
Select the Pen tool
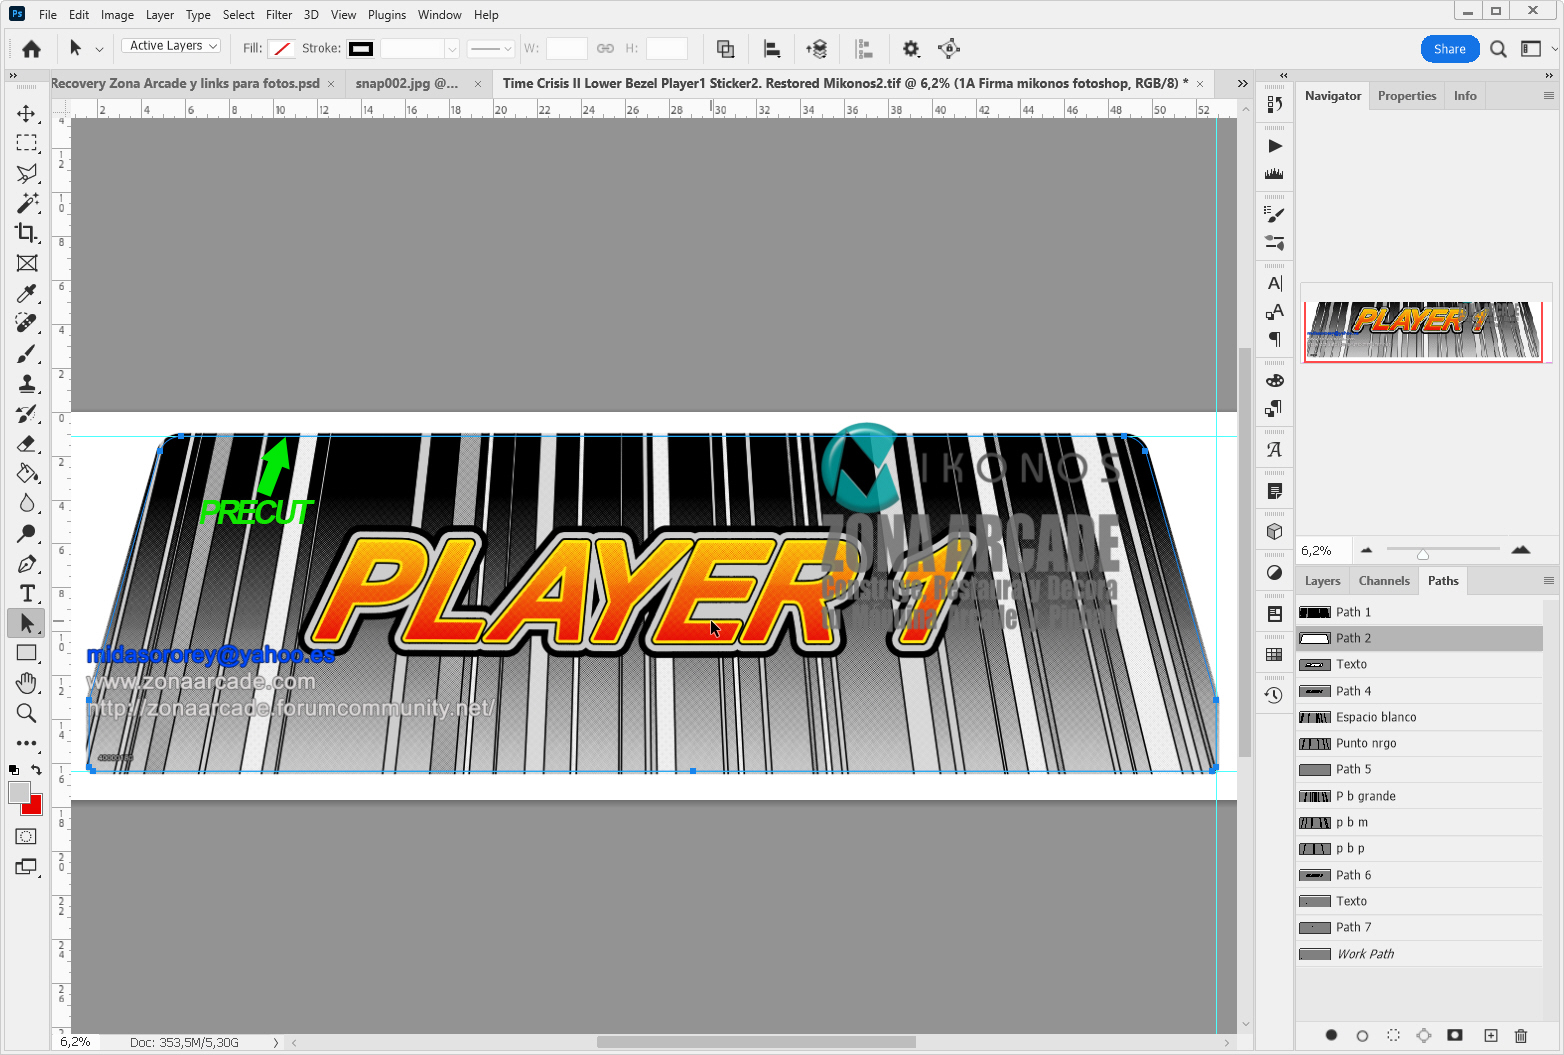coord(26,563)
